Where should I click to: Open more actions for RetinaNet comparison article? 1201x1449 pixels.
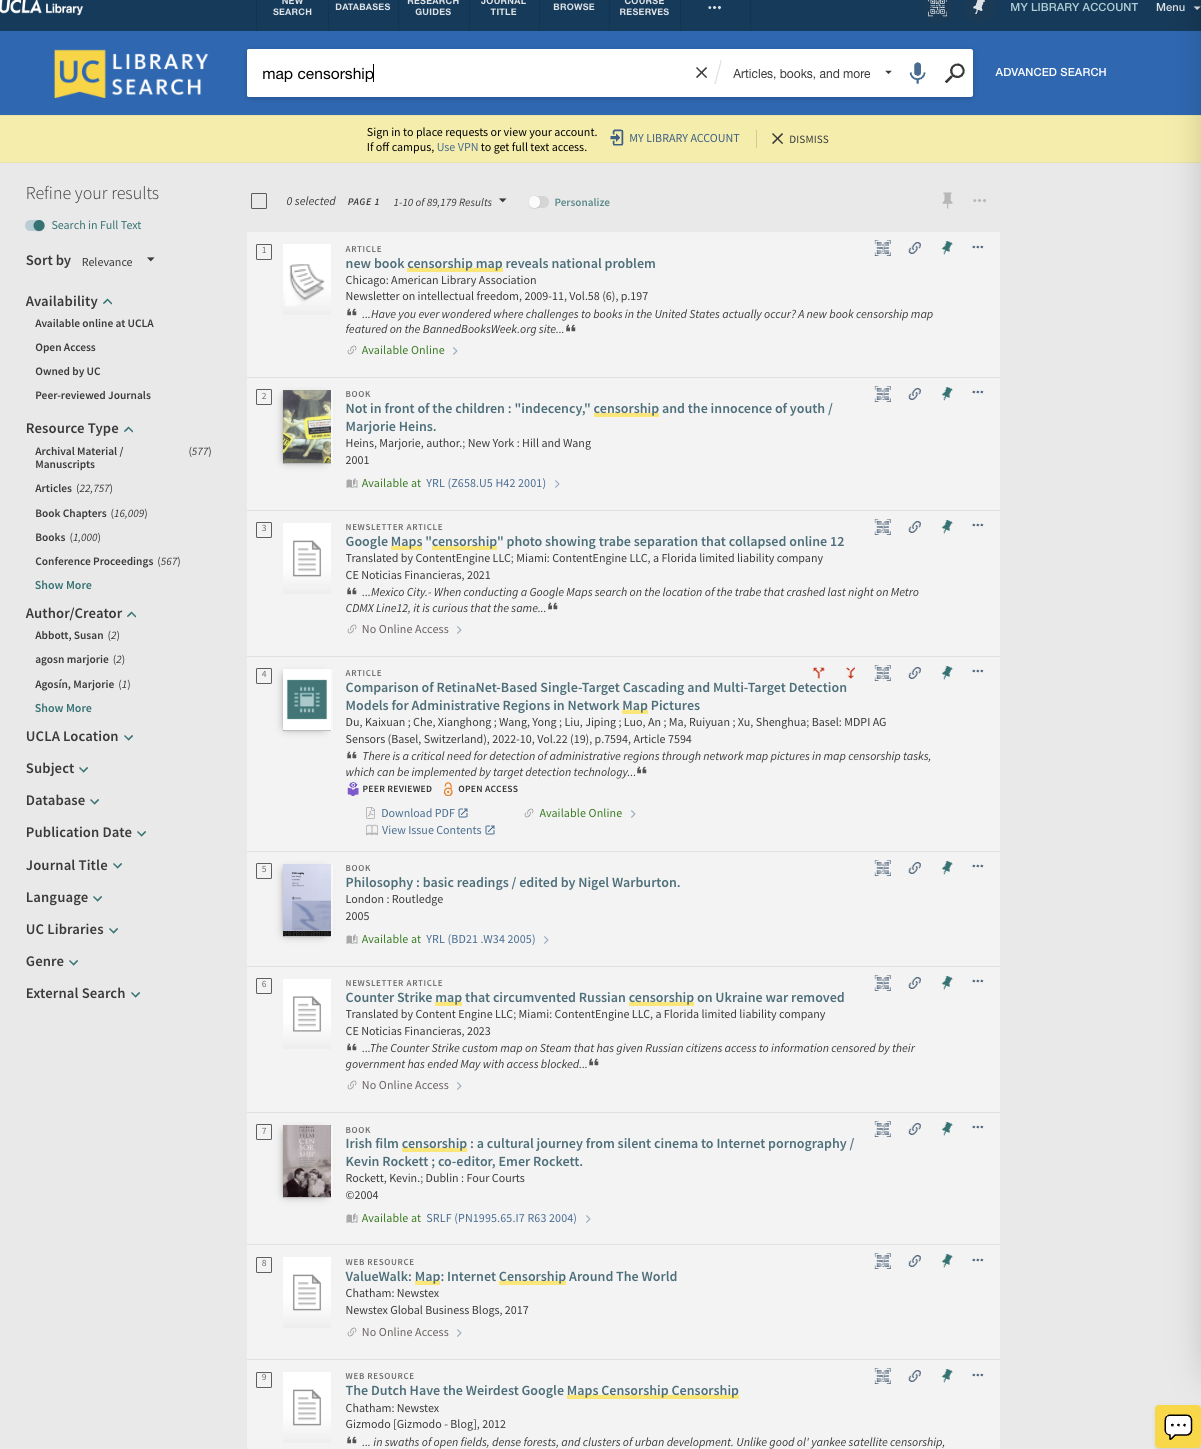point(978,672)
